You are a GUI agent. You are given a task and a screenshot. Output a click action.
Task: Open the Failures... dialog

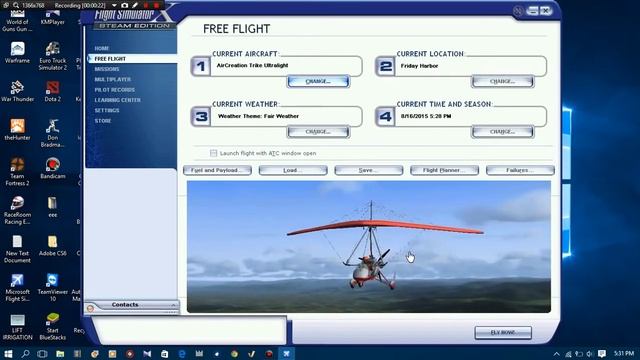tap(520, 170)
